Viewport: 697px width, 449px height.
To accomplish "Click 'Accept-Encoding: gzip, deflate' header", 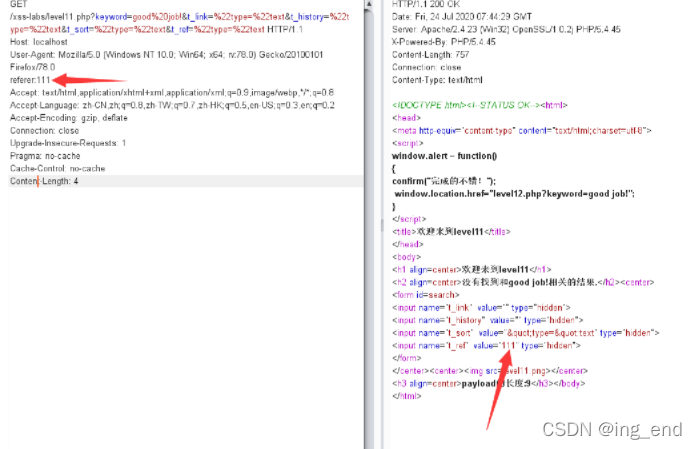I will 68,118.
